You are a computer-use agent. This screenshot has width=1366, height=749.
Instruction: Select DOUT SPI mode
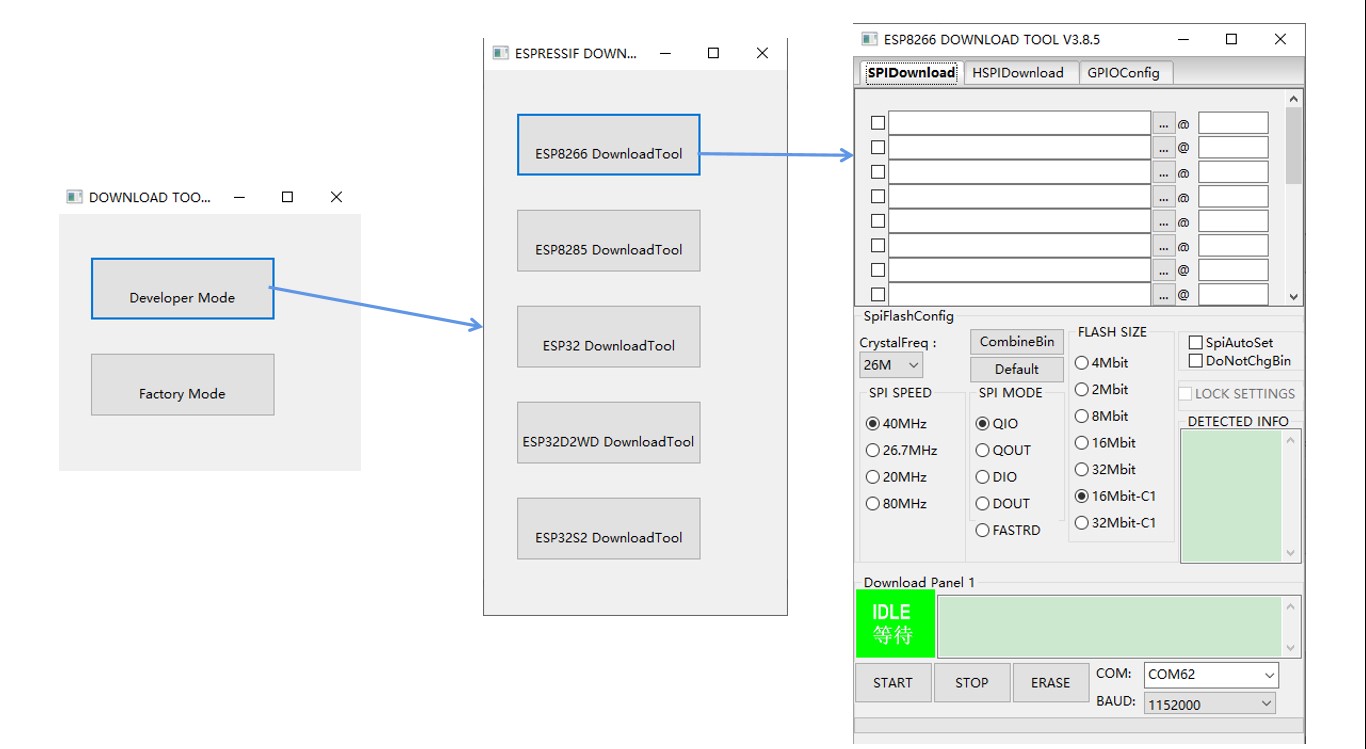pos(982,503)
